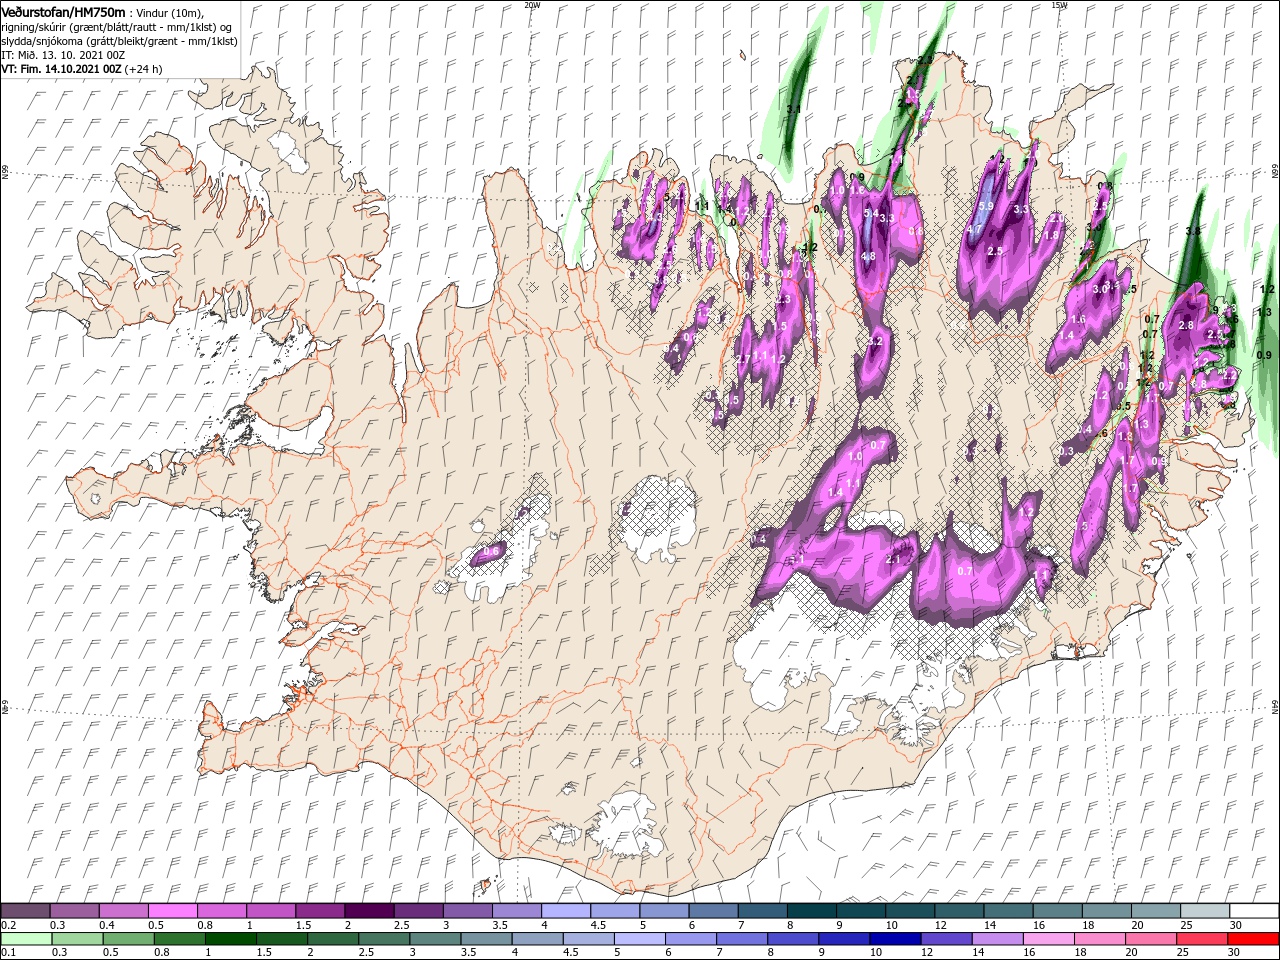Choose the rain legend swatch between 3 and 3.5

(x=435, y=939)
